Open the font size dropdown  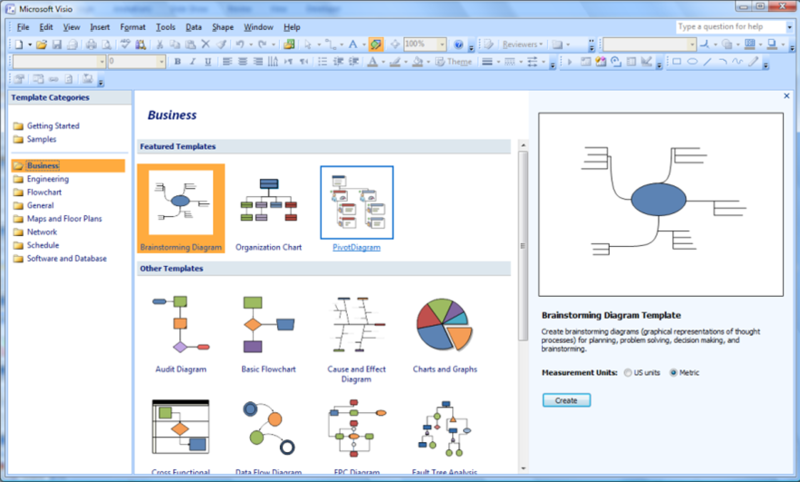click(x=161, y=62)
